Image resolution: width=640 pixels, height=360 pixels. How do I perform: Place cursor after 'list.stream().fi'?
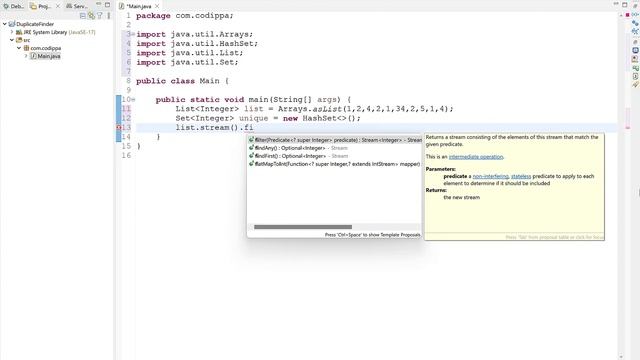pos(254,128)
